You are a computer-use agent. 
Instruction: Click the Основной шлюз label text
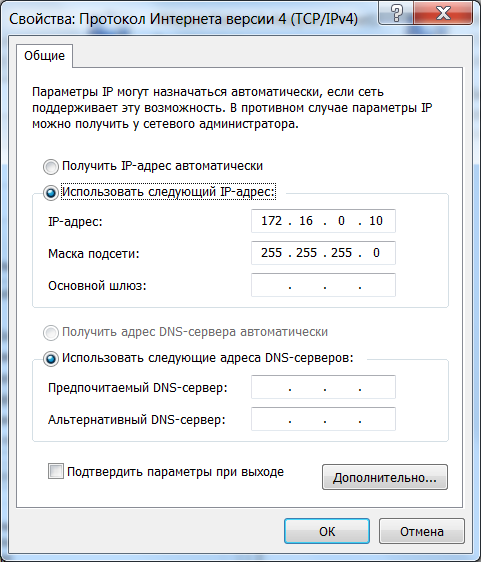[x=97, y=286]
